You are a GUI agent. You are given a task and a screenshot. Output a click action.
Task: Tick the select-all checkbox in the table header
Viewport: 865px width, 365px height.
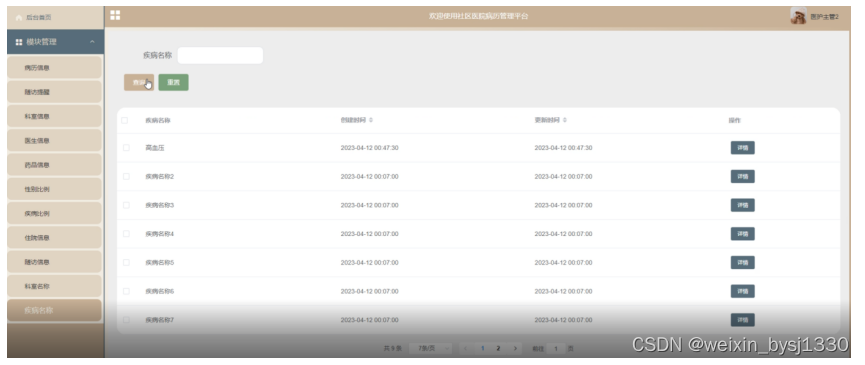tap(125, 120)
